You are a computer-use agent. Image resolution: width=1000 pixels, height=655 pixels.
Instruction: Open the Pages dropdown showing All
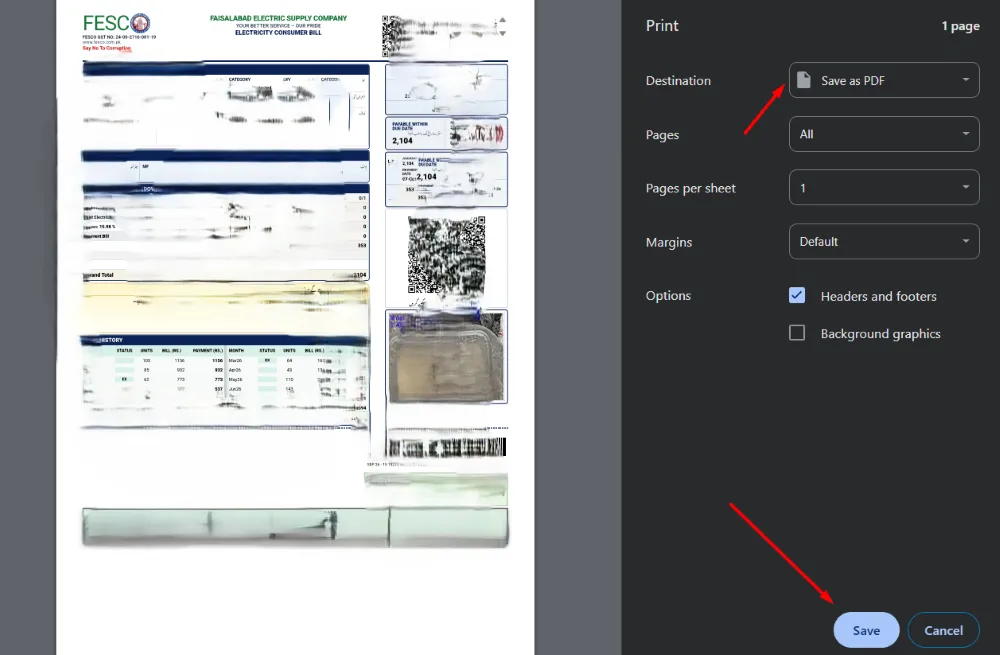point(884,134)
